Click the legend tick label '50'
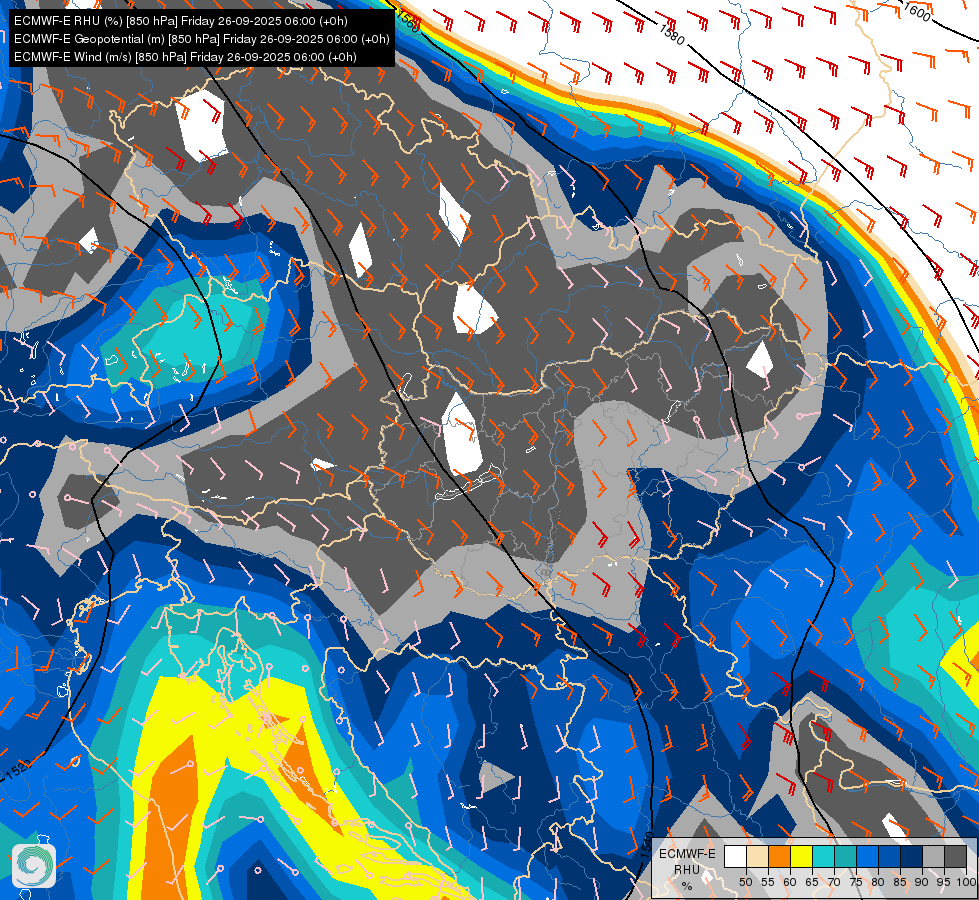The height and width of the screenshot is (900, 979). [746, 882]
